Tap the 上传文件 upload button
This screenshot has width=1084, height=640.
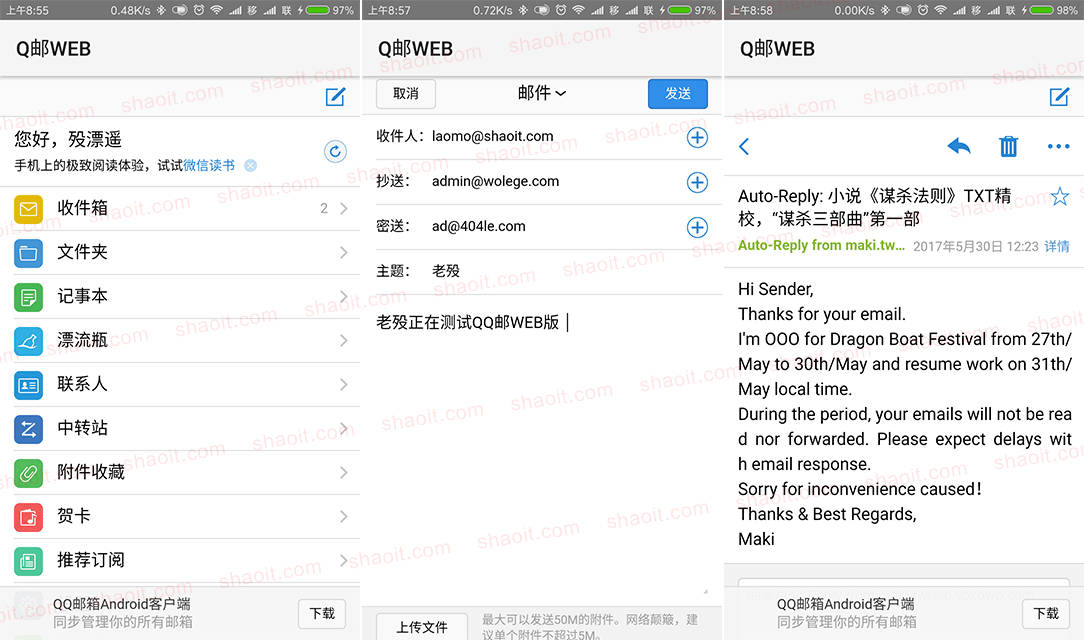(x=422, y=627)
